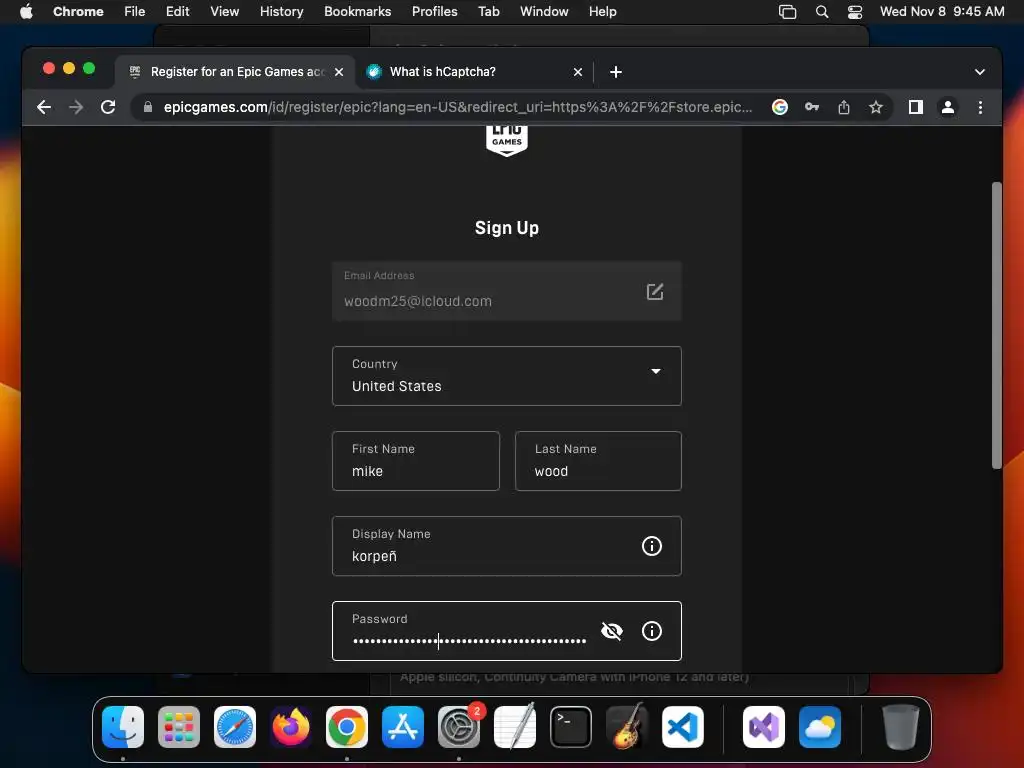The image size is (1024, 768).
Task: Open the History menu
Action: pos(281,12)
